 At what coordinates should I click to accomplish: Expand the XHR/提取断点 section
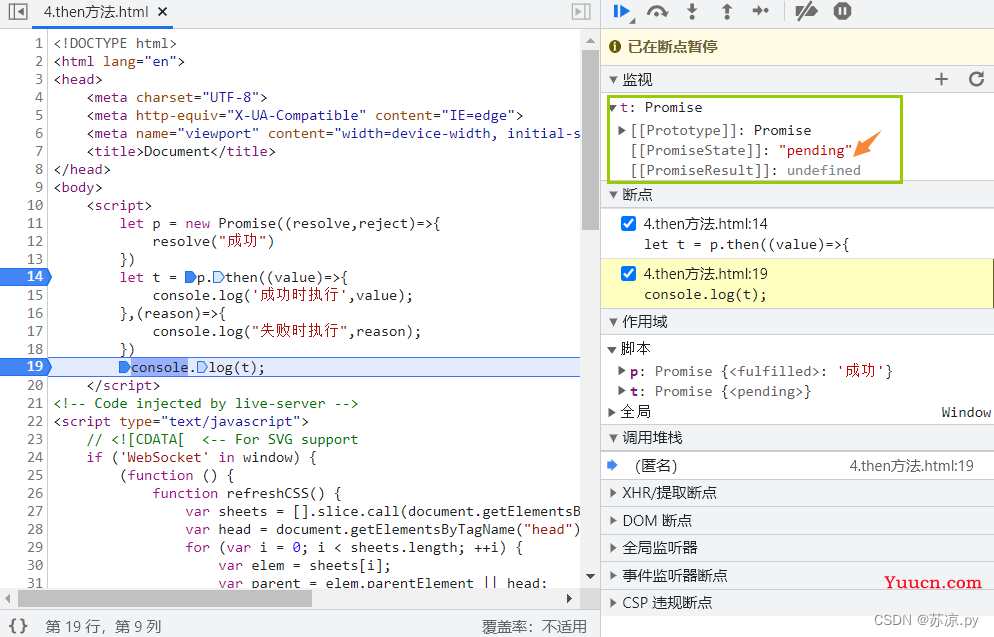coord(613,492)
